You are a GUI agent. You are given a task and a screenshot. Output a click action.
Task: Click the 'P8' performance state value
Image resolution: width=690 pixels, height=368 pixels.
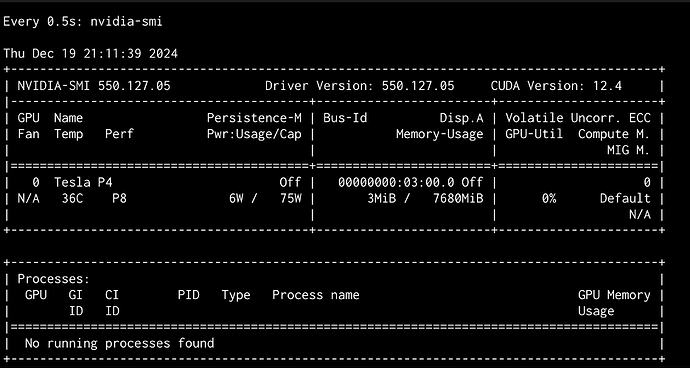point(119,199)
